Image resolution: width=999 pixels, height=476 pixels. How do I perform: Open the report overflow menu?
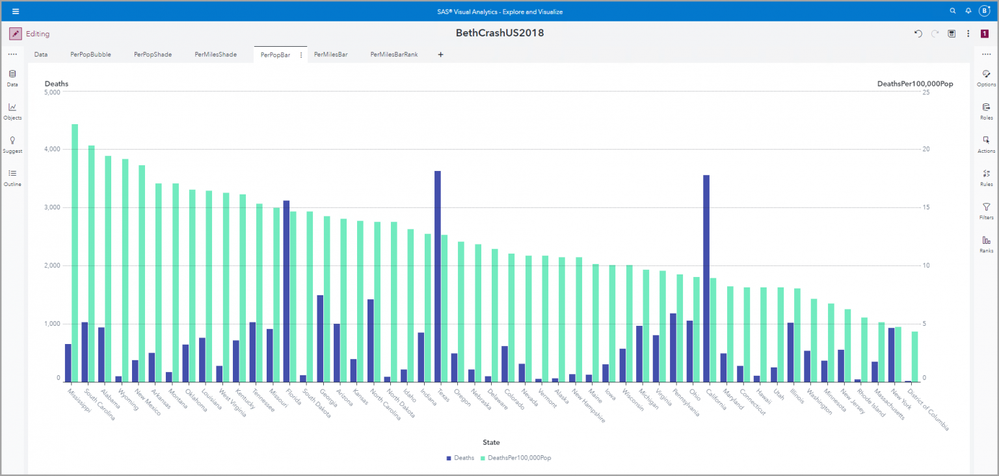tap(968, 34)
